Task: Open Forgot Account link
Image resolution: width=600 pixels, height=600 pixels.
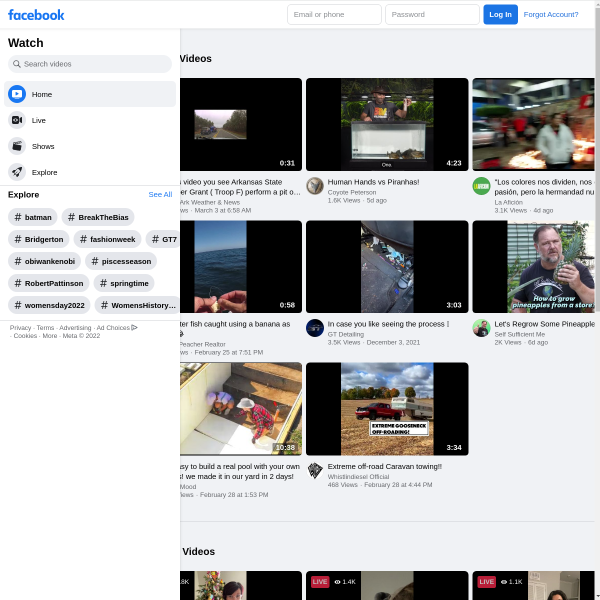Action: click(x=551, y=15)
